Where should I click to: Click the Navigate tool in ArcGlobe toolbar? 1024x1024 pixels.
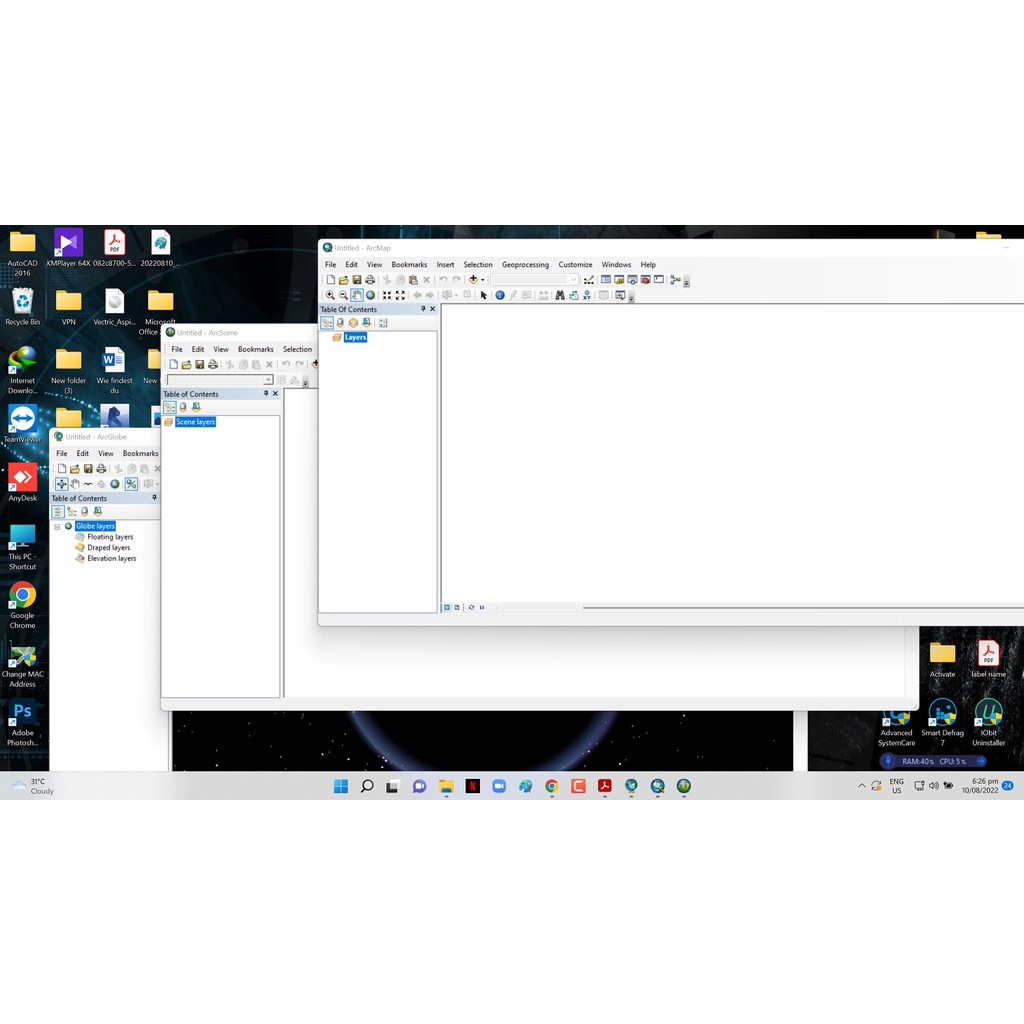(x=62, y=484)
